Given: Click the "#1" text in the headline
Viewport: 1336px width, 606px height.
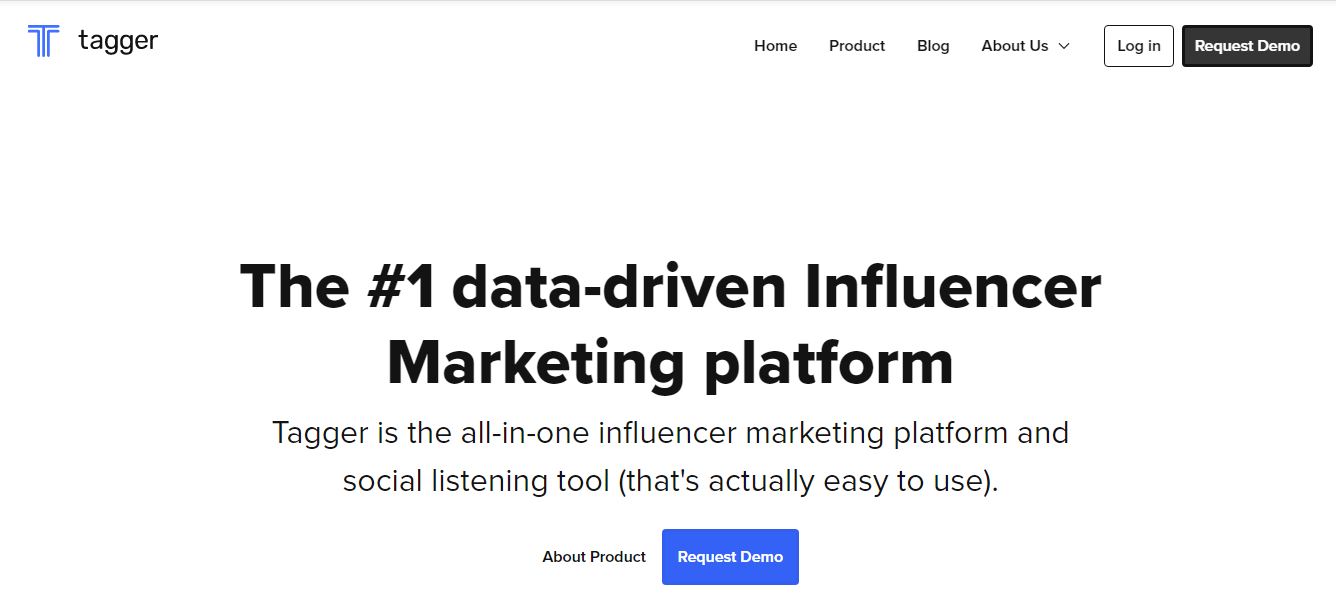Looking at the screenshot, I should [401, 287].
